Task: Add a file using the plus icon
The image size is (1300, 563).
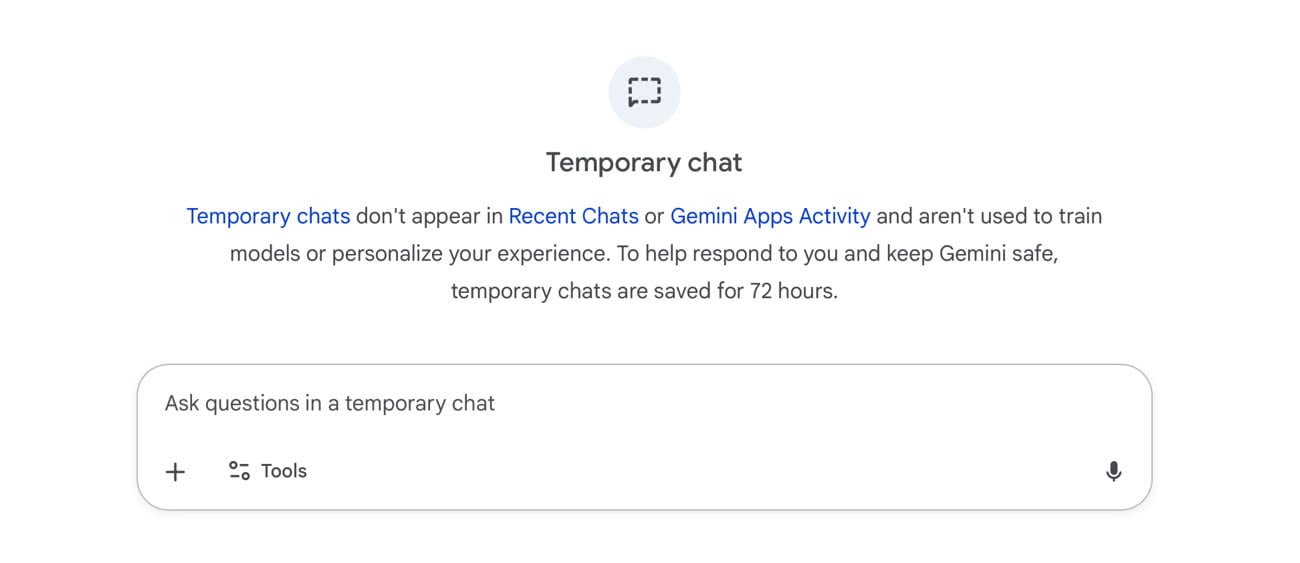Action: click(x=175, y=472)
